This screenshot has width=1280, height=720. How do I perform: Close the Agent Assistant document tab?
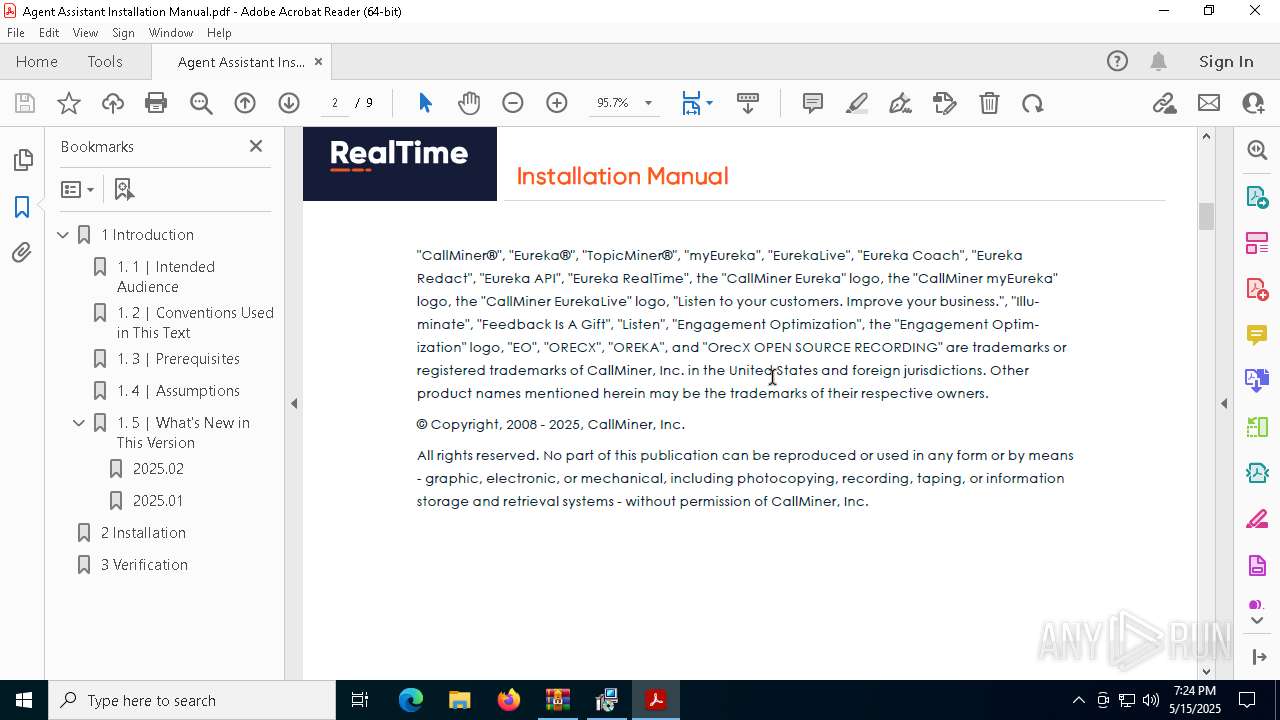pos(318,62)
